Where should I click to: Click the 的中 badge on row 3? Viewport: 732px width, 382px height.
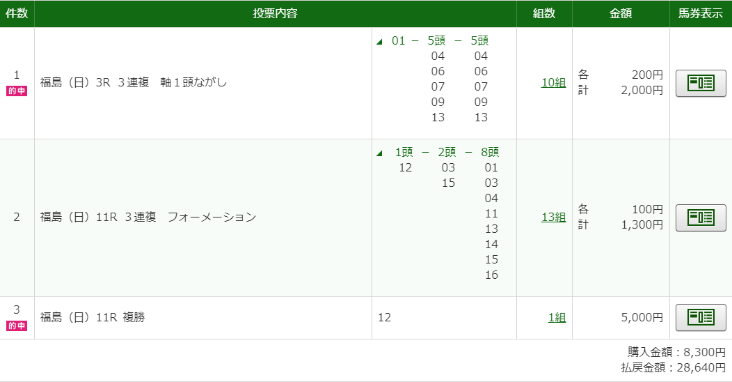(17, 325)
